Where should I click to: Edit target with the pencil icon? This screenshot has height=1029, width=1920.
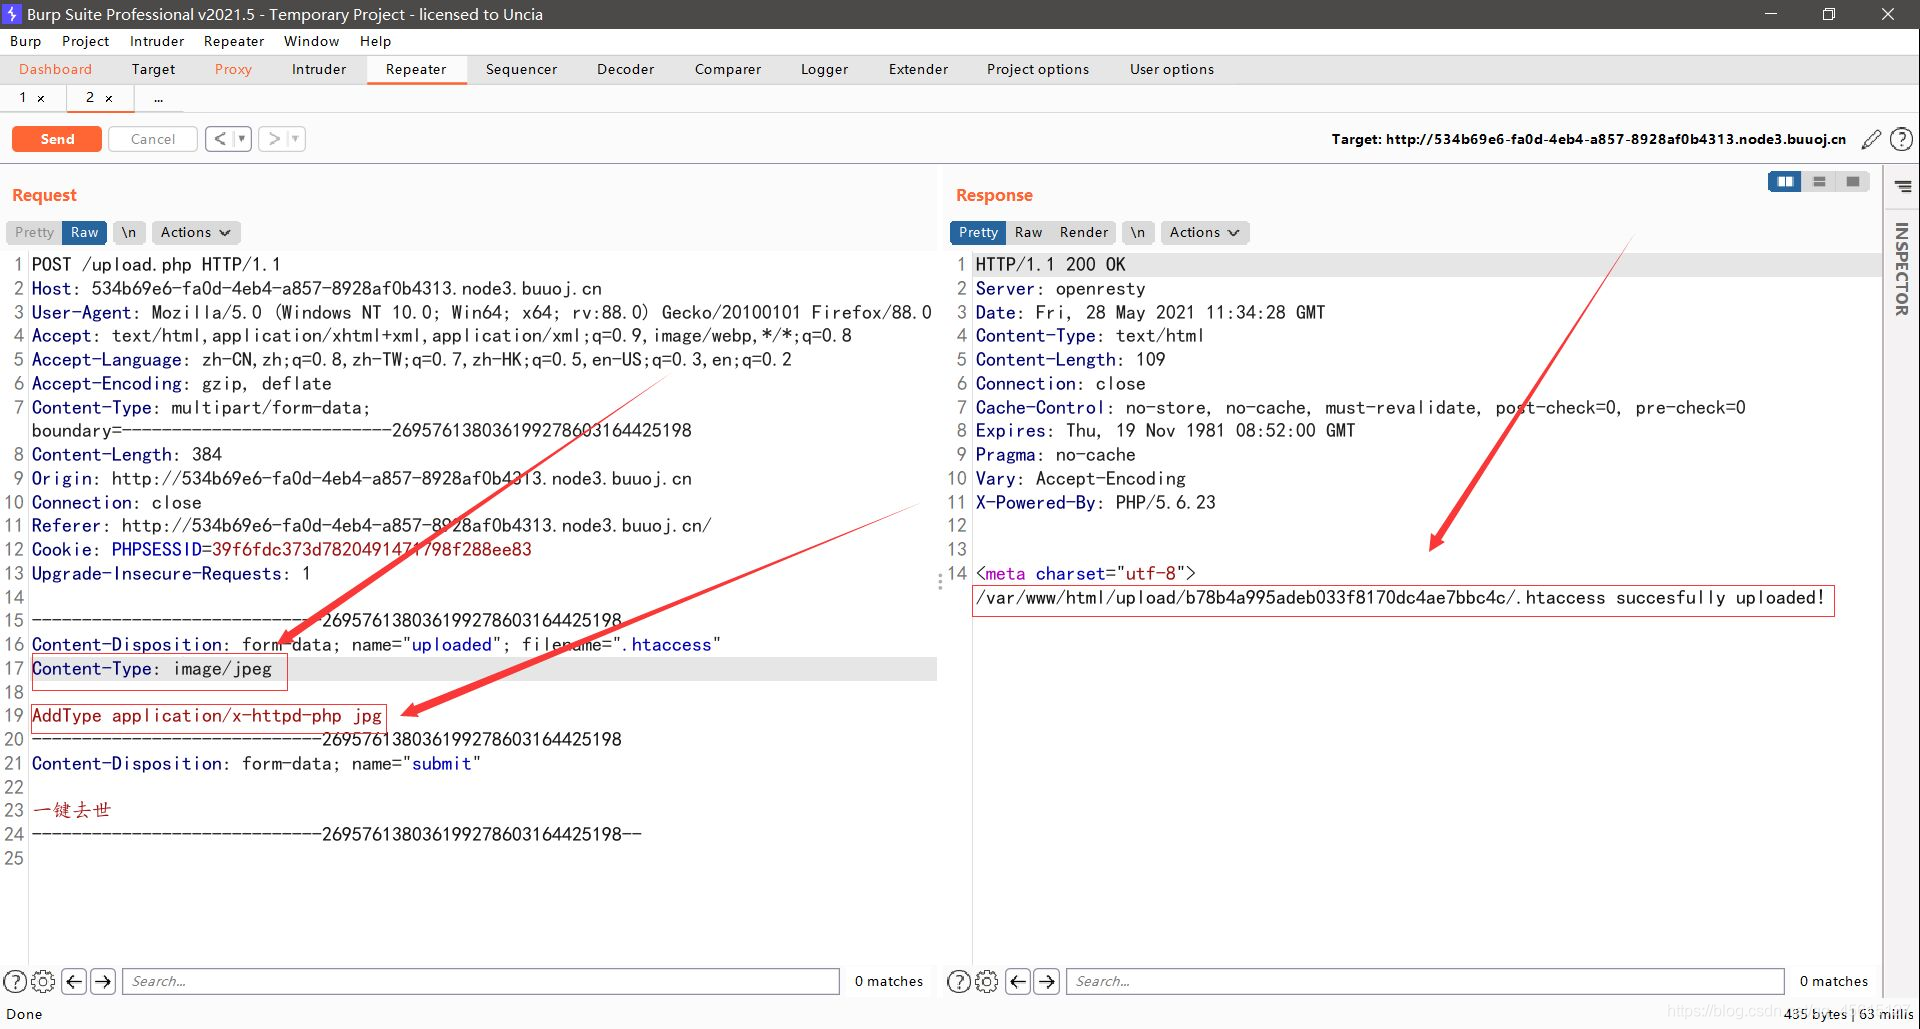coord(1871,140)
